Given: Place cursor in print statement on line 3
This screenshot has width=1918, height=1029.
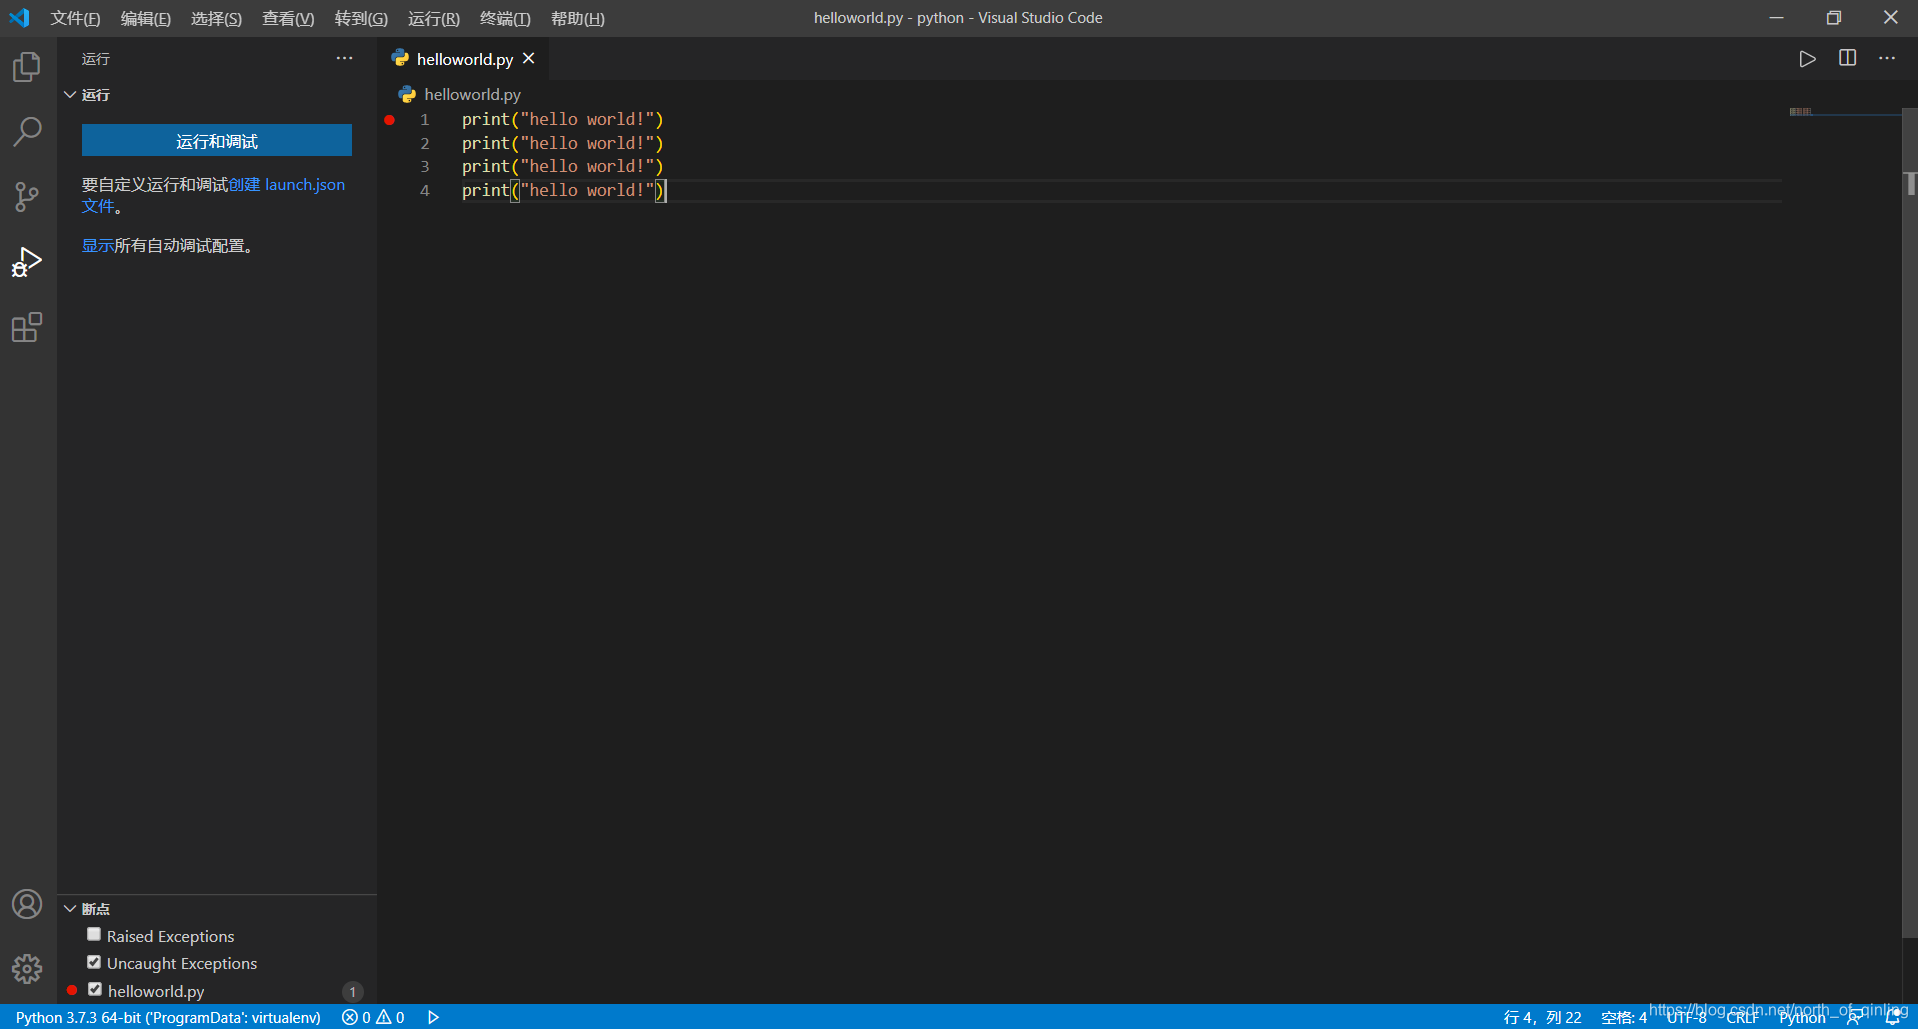Looking at the screenshot, I should pos(562,167).
